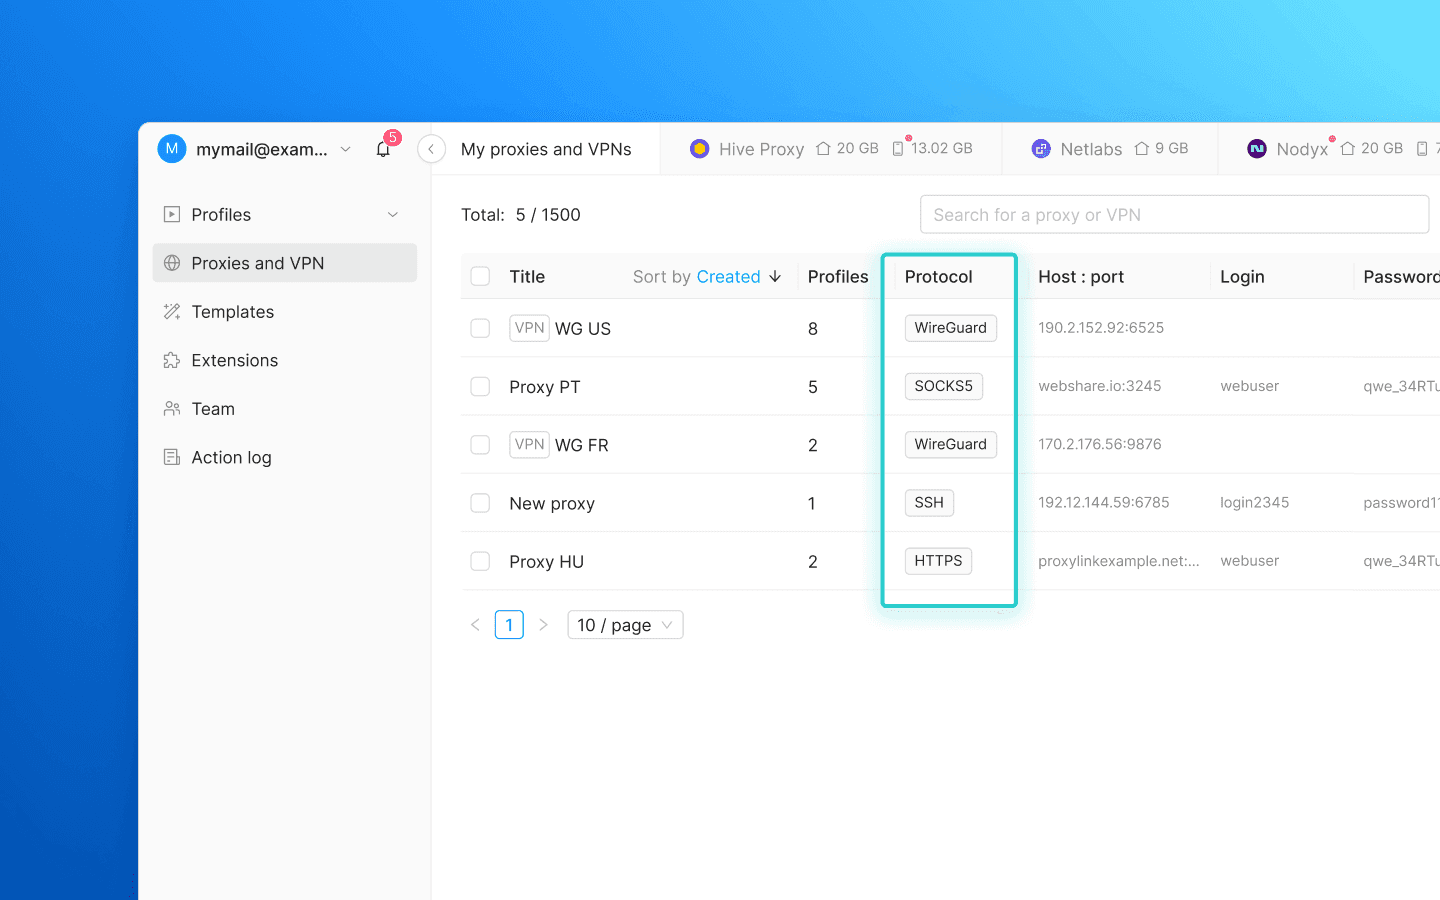
Task: Check the WG US row checkbox
Action: [480, 328]
